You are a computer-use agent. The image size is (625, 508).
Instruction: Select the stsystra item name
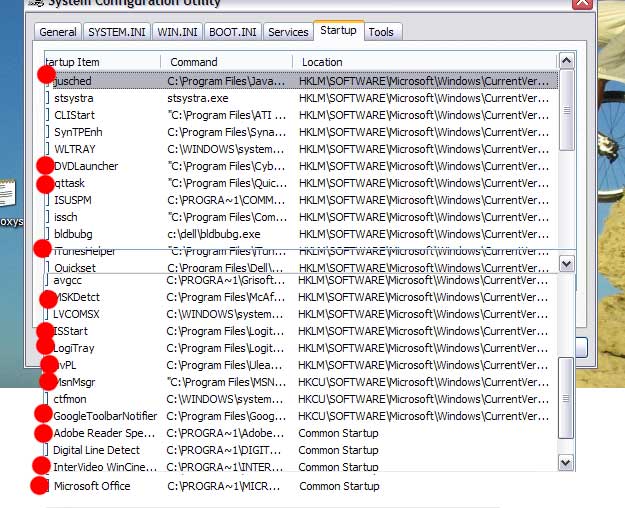pyautogui.click(x=74, y=98)
